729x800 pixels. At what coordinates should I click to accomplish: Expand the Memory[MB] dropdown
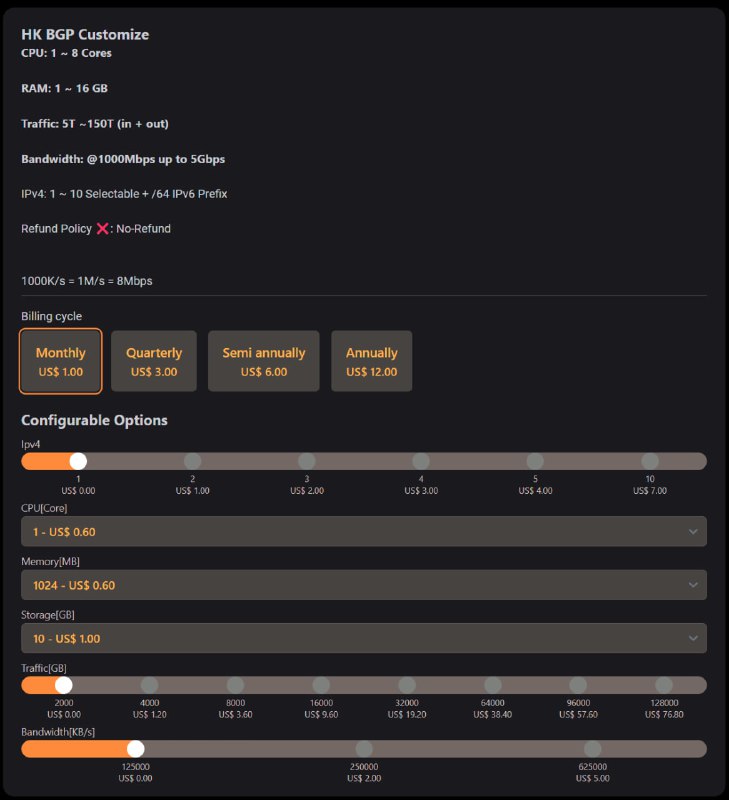(363, 585)
